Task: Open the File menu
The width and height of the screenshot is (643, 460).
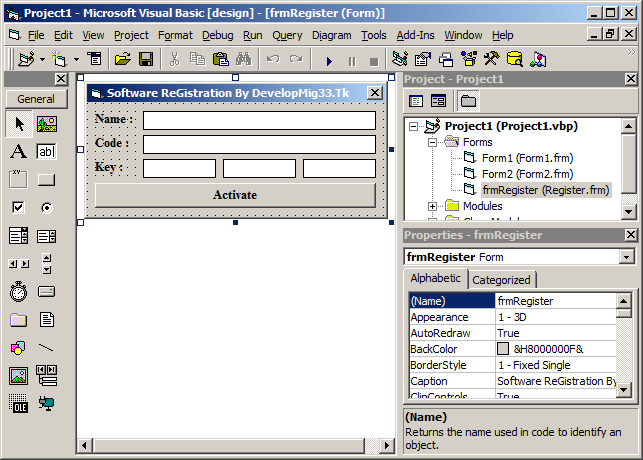Action: (36, 35)
